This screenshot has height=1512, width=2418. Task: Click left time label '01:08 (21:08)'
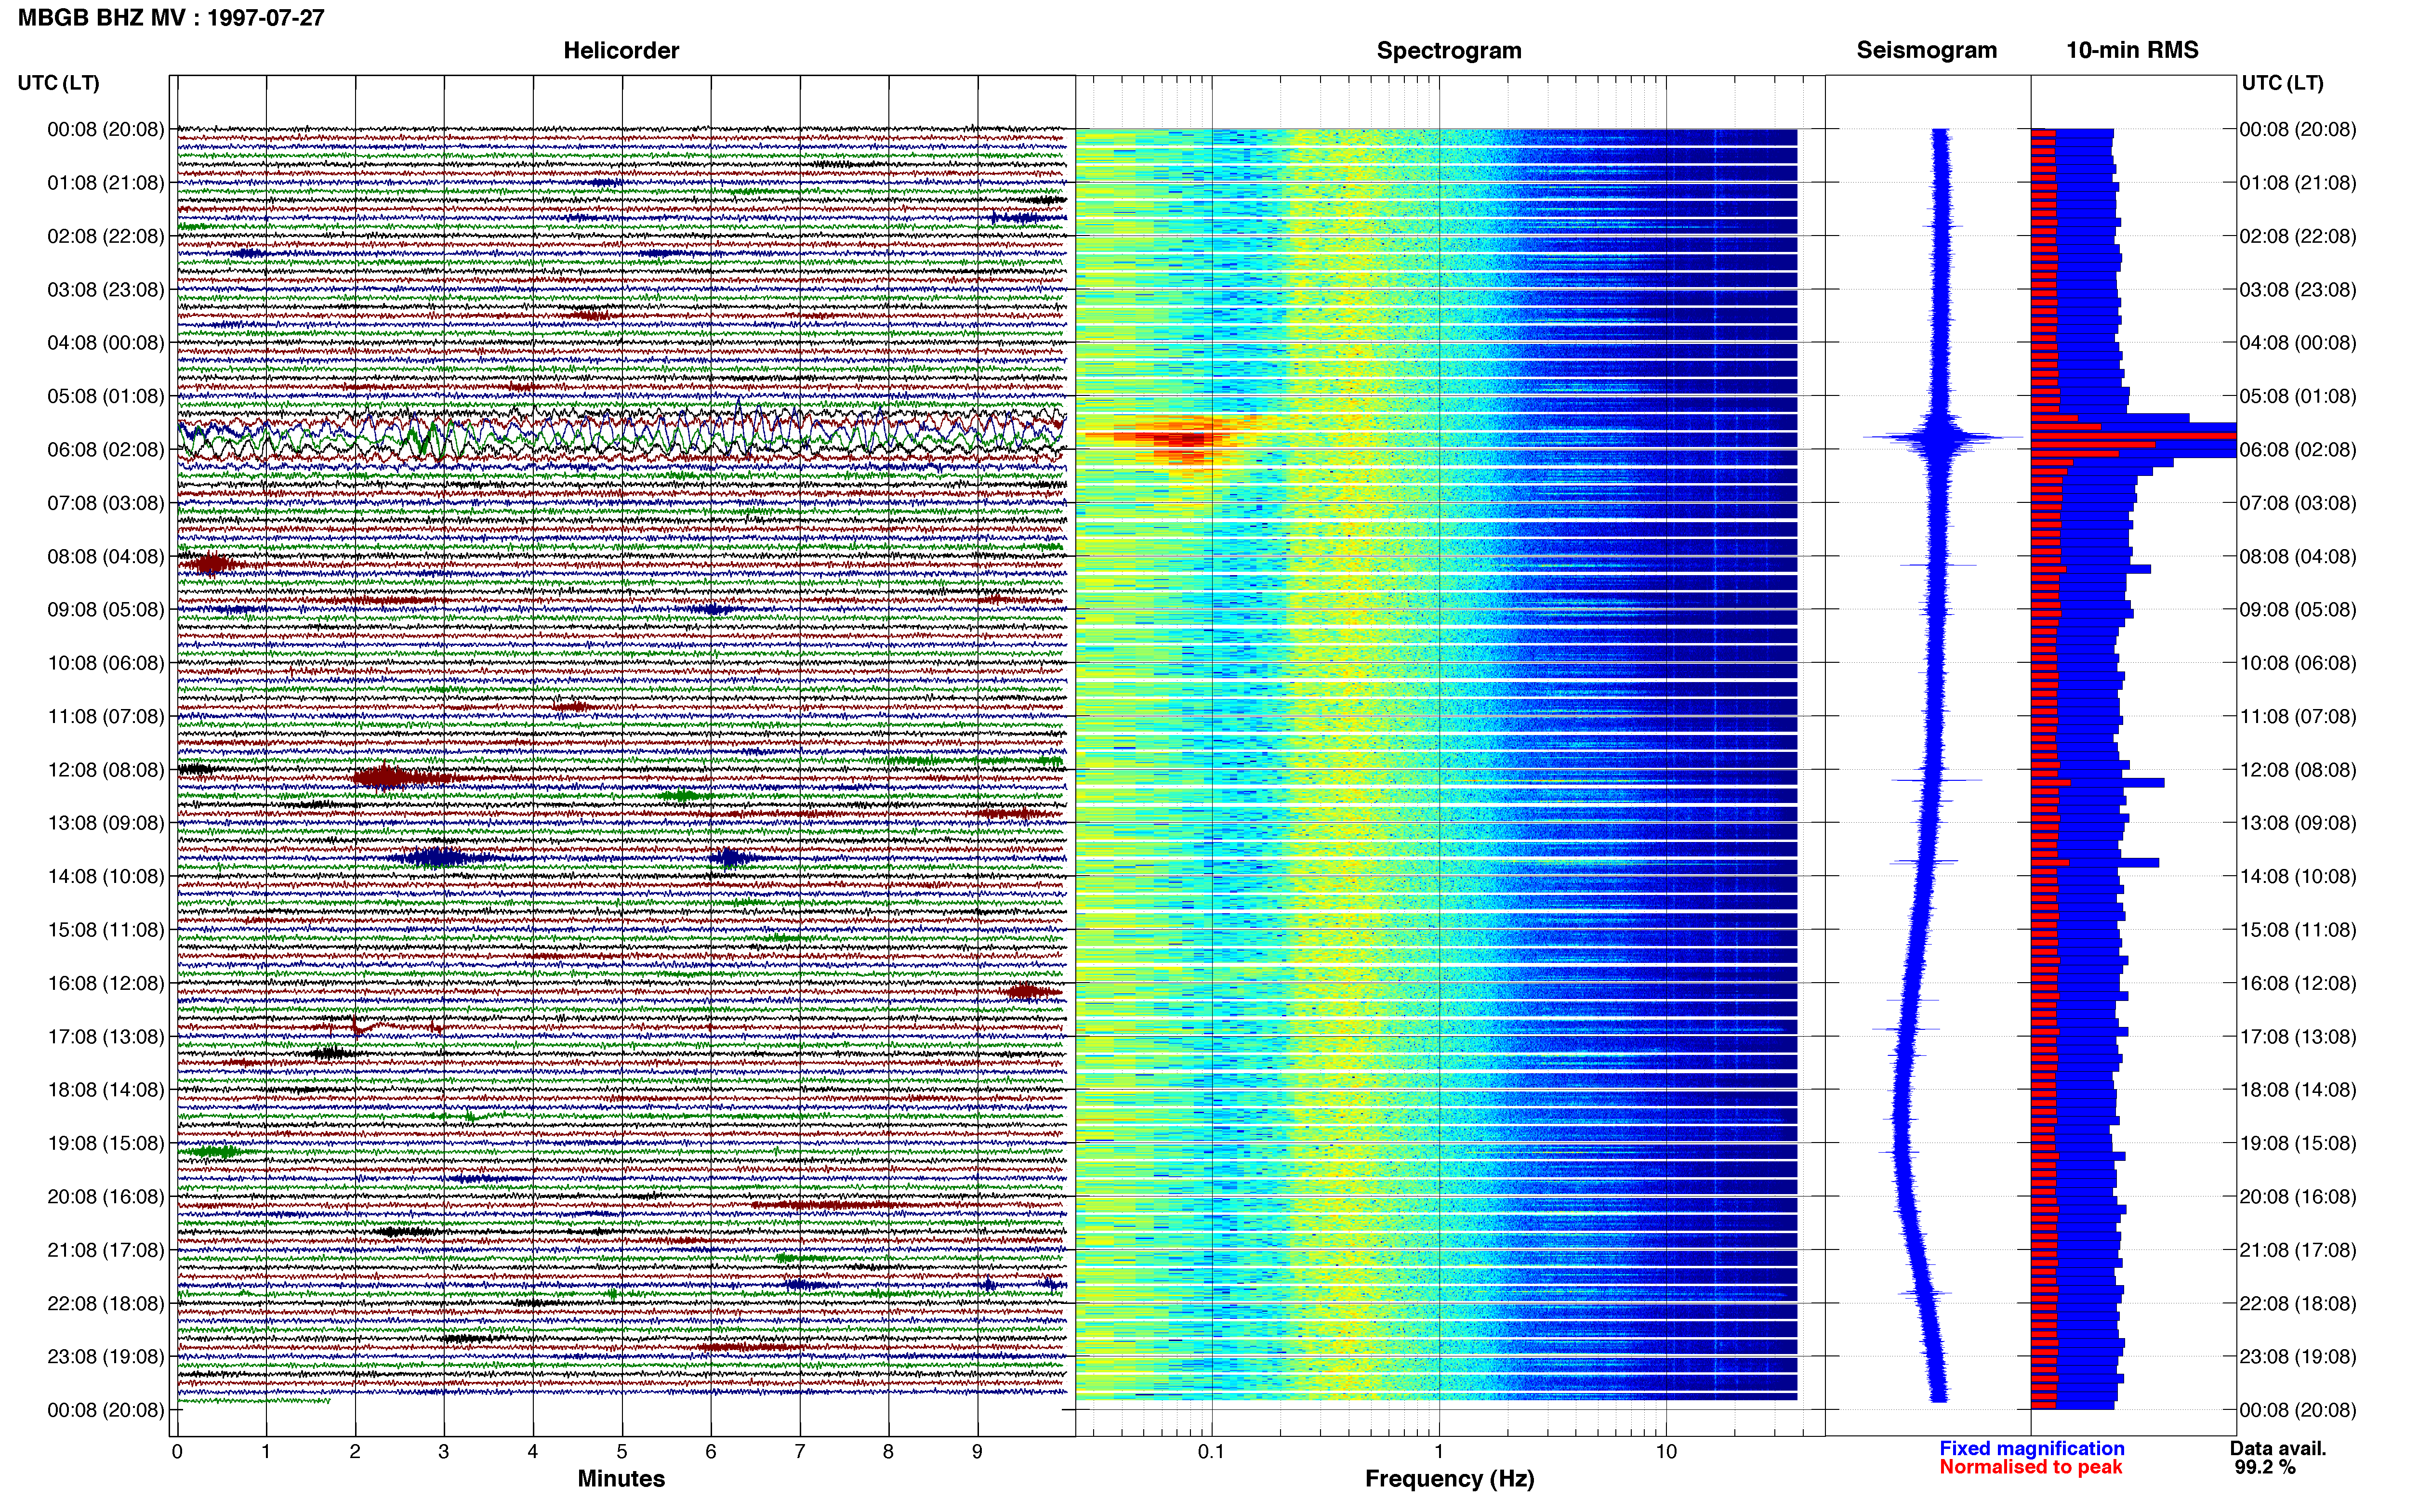coord(106,183)
